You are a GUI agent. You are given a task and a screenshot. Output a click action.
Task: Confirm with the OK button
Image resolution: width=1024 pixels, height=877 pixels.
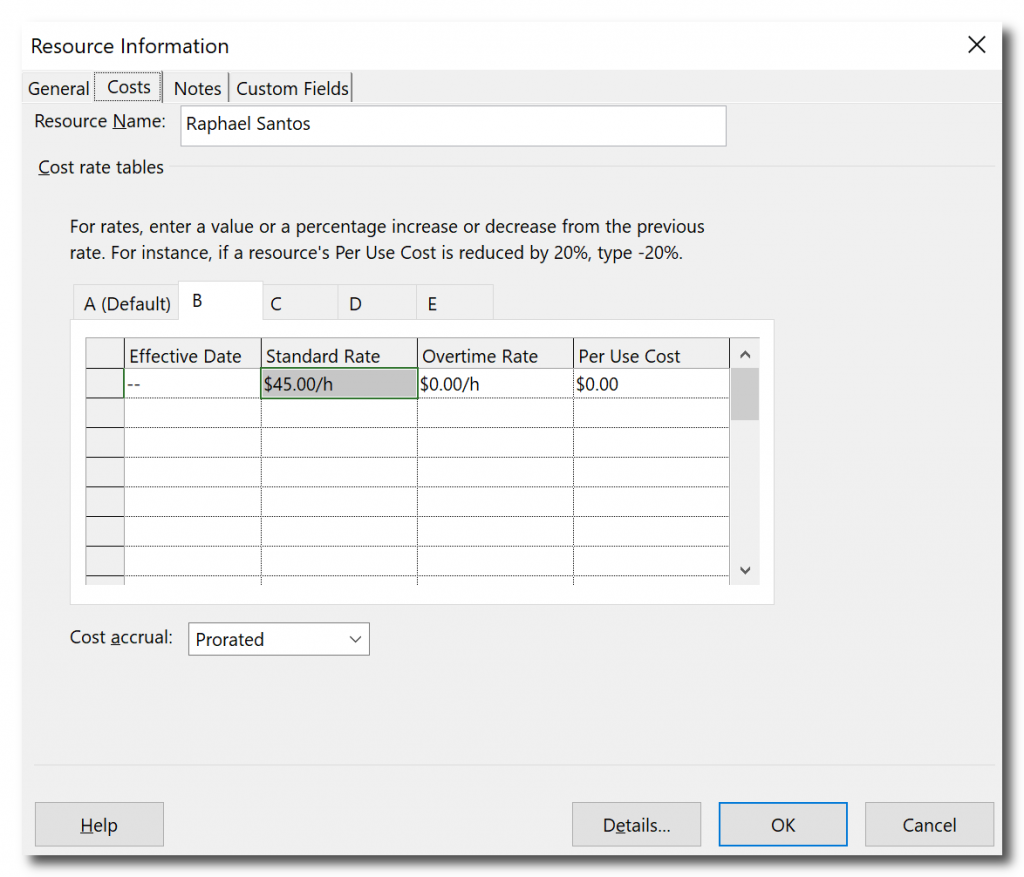(783, 825)
